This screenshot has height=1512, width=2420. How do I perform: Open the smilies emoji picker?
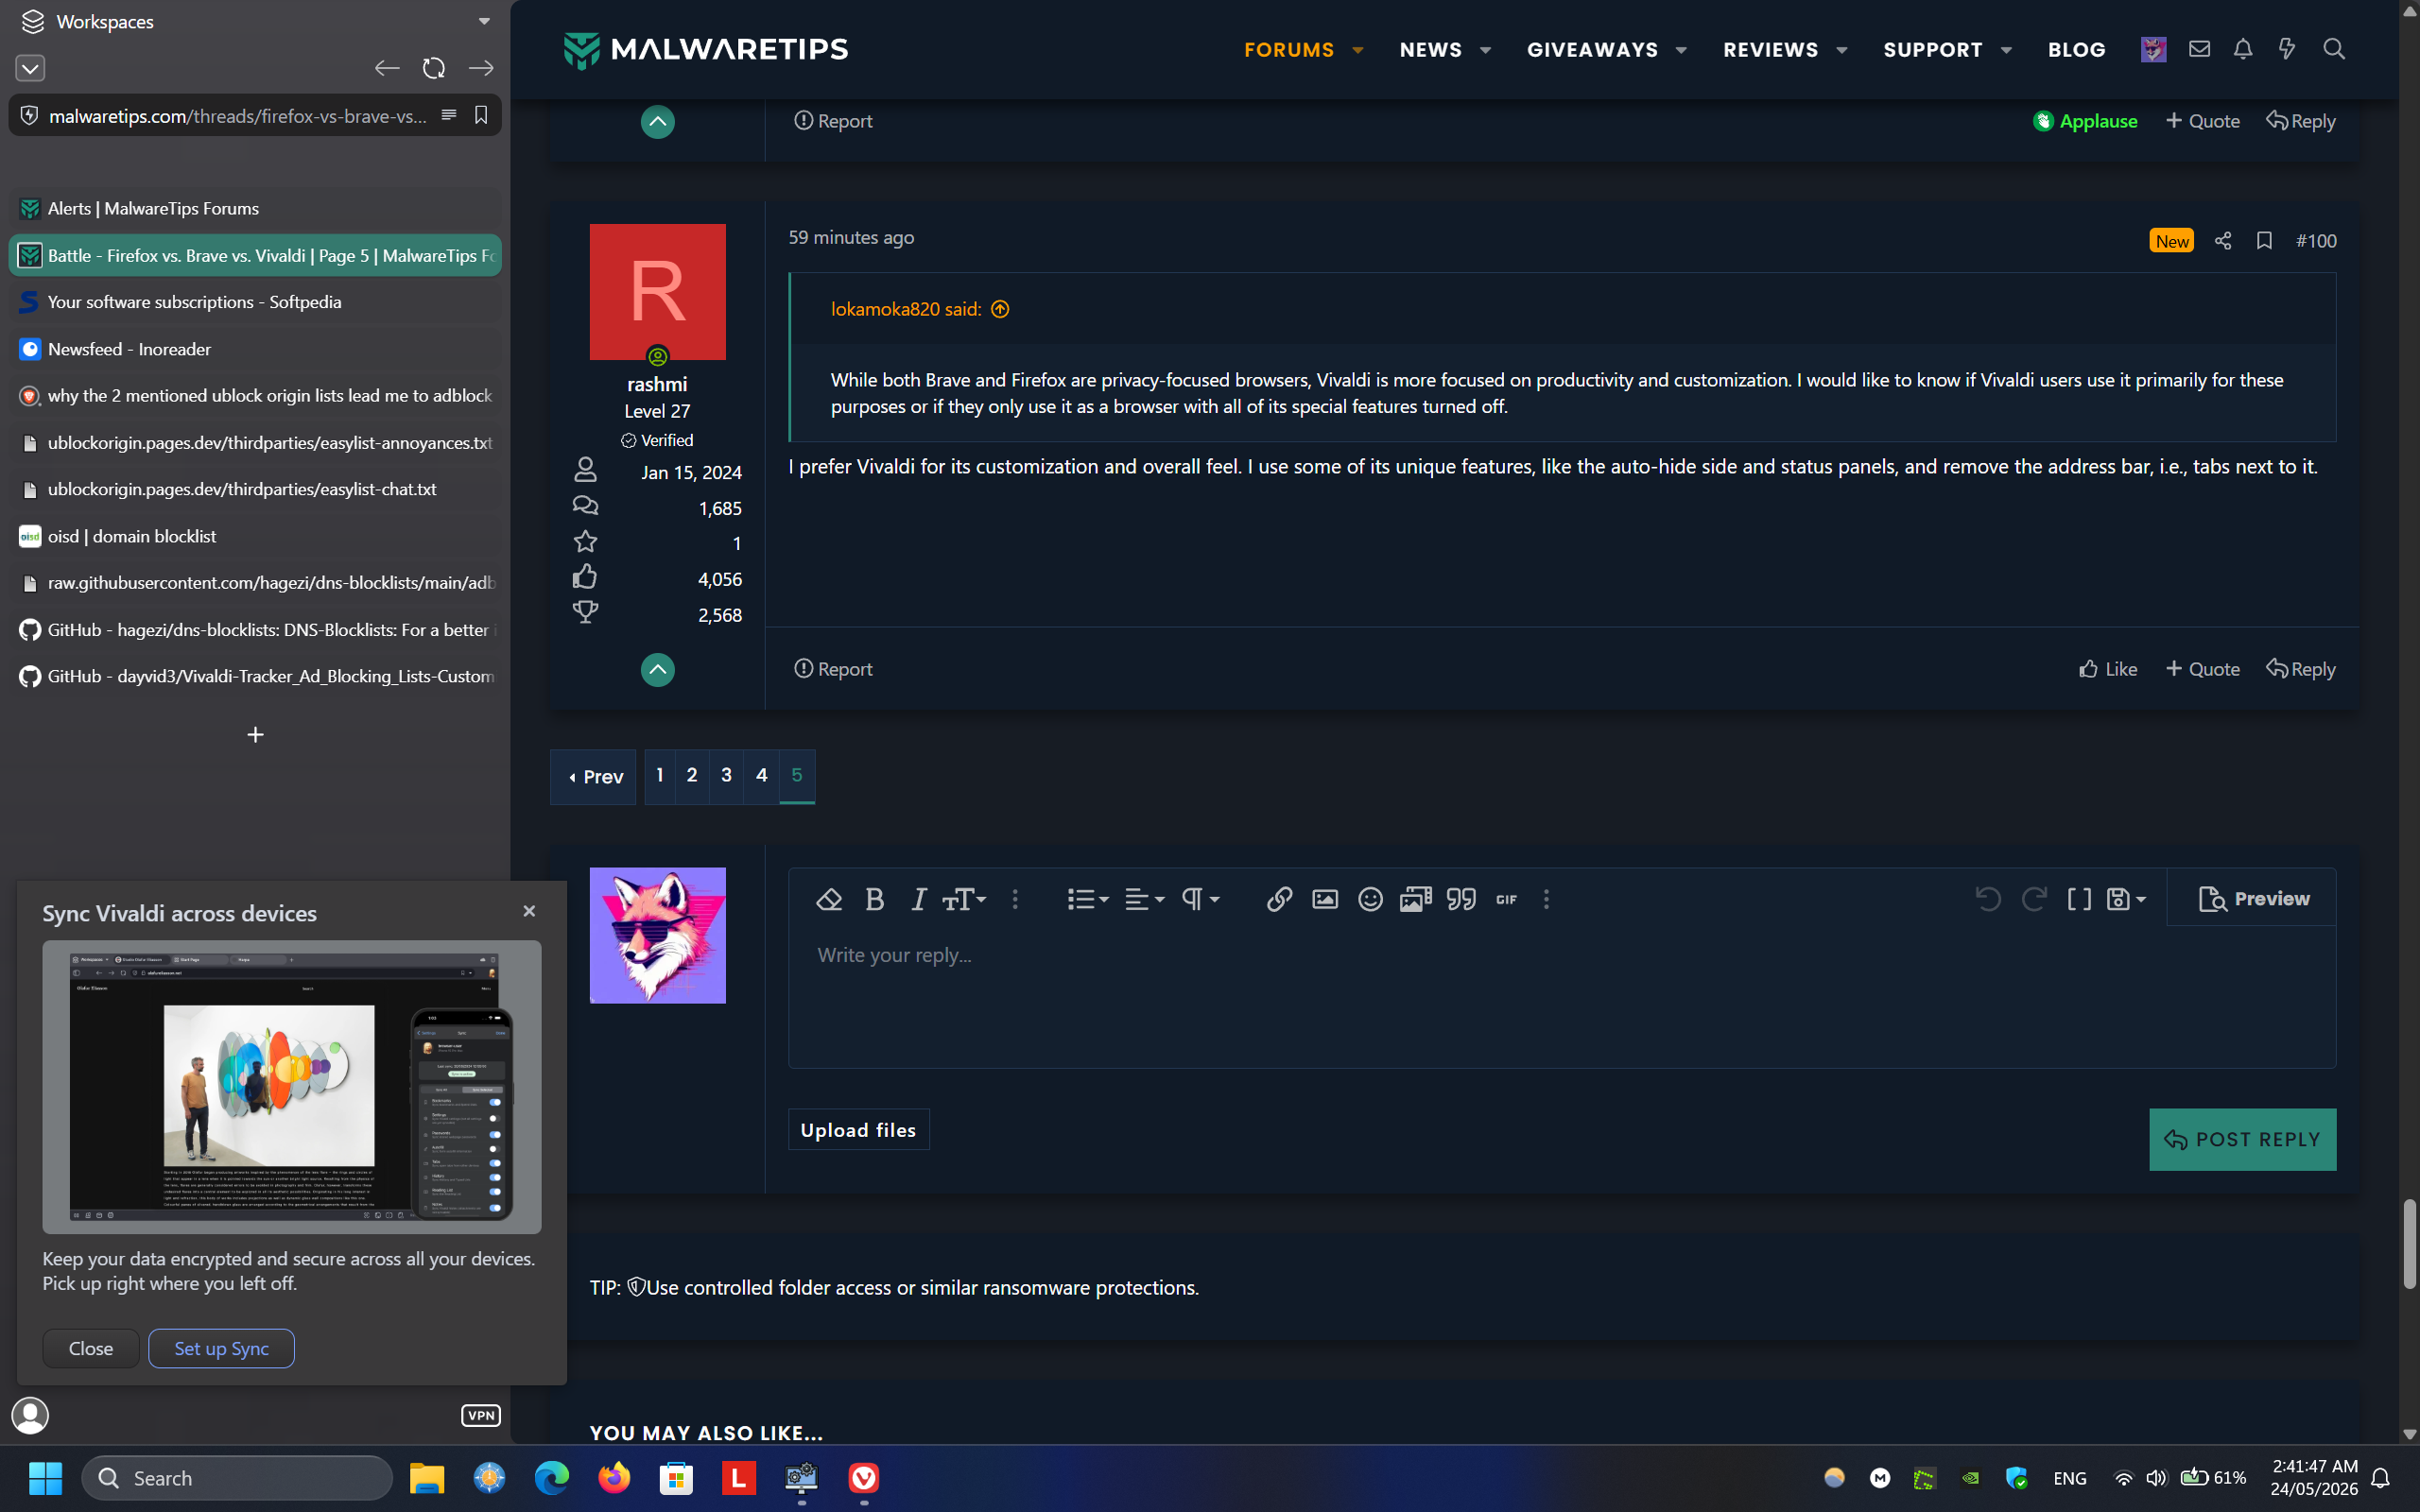point(1370,899)
